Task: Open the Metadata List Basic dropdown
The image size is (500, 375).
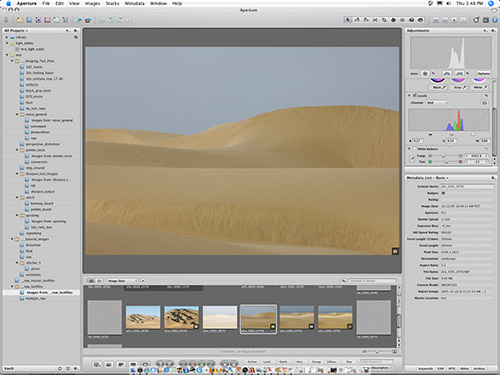Action: (428, 178)
